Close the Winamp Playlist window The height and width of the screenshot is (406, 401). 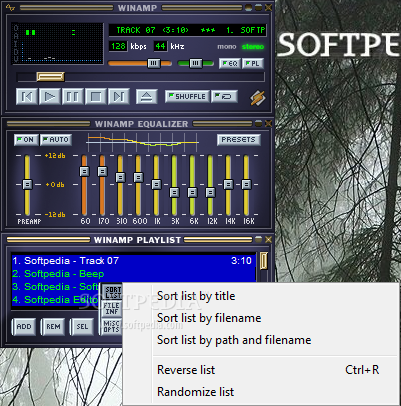pyautogui.click(x=268, y=240)
